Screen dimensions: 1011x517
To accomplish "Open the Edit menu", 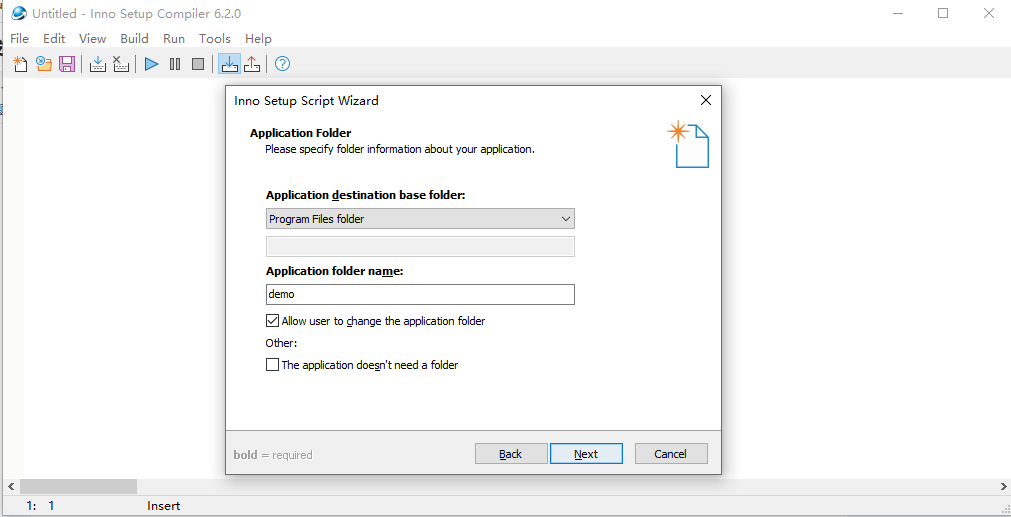I will (x=54, y=39).
